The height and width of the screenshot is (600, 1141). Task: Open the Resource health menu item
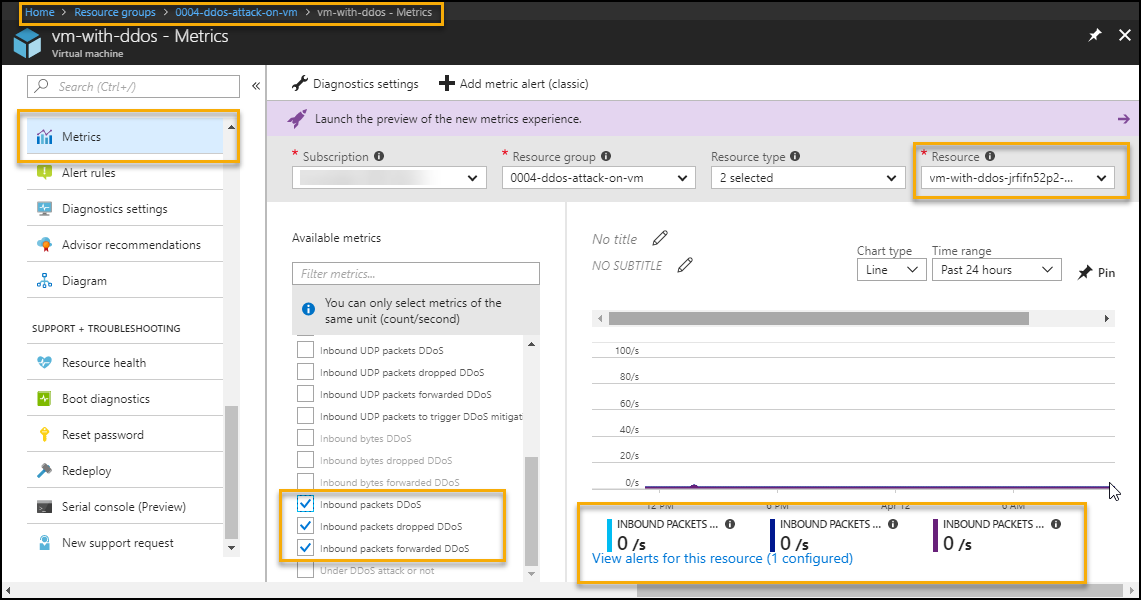(x=125, y=362)
